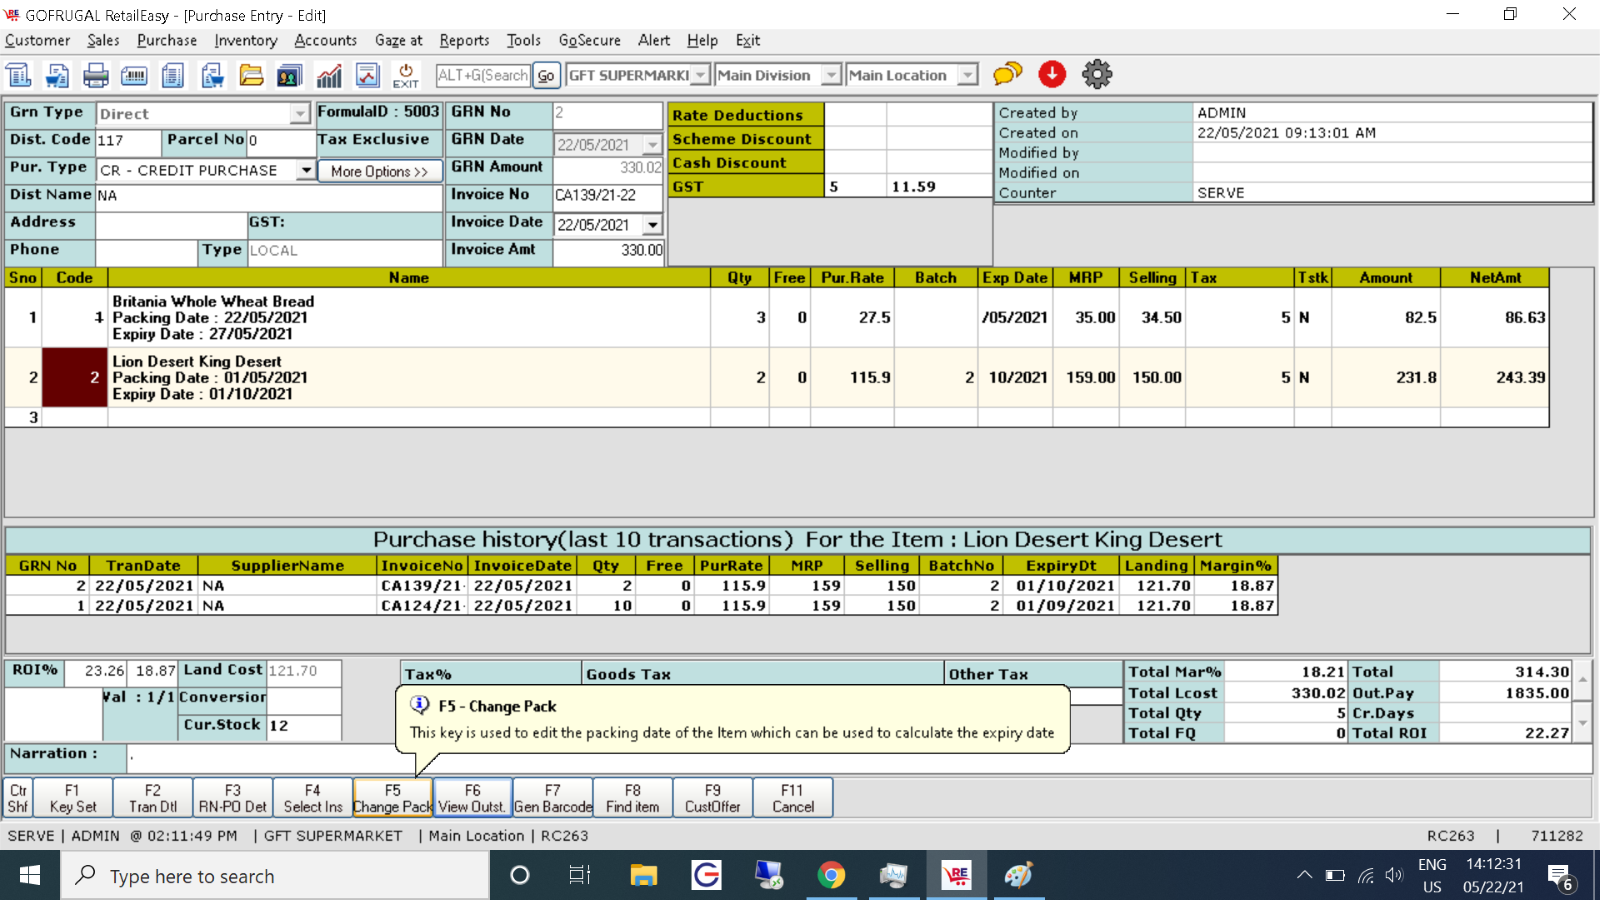Open the yellow folder toolbar icon
This screenshot has width=1600, height=900.
tap(251, 75)
